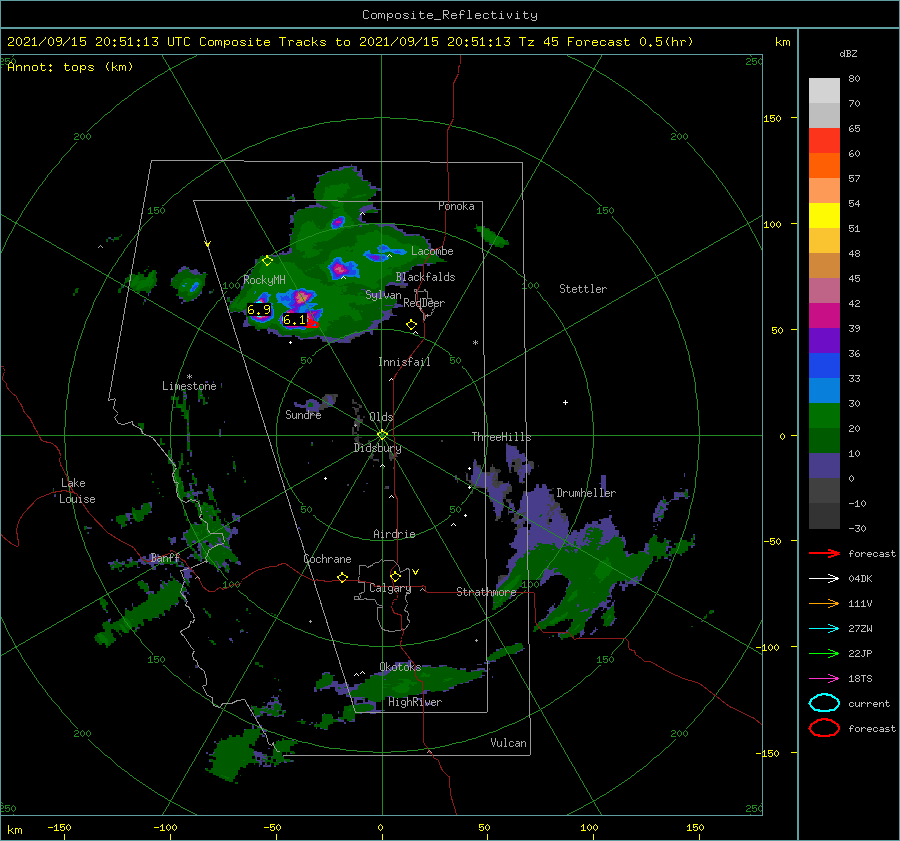
Task: Click the Sundre label
Action: pyautogui.click(x=303, y=414)
